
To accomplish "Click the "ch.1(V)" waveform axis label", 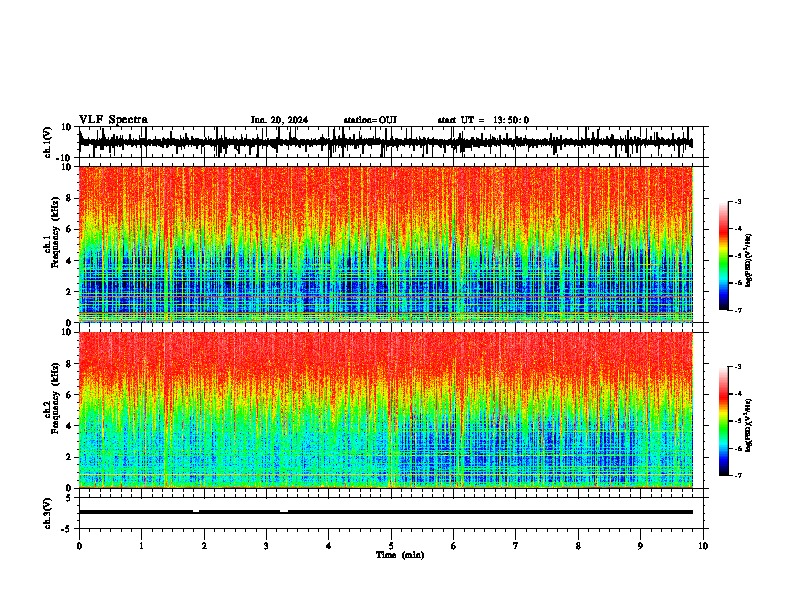I will tap(48, 142).
